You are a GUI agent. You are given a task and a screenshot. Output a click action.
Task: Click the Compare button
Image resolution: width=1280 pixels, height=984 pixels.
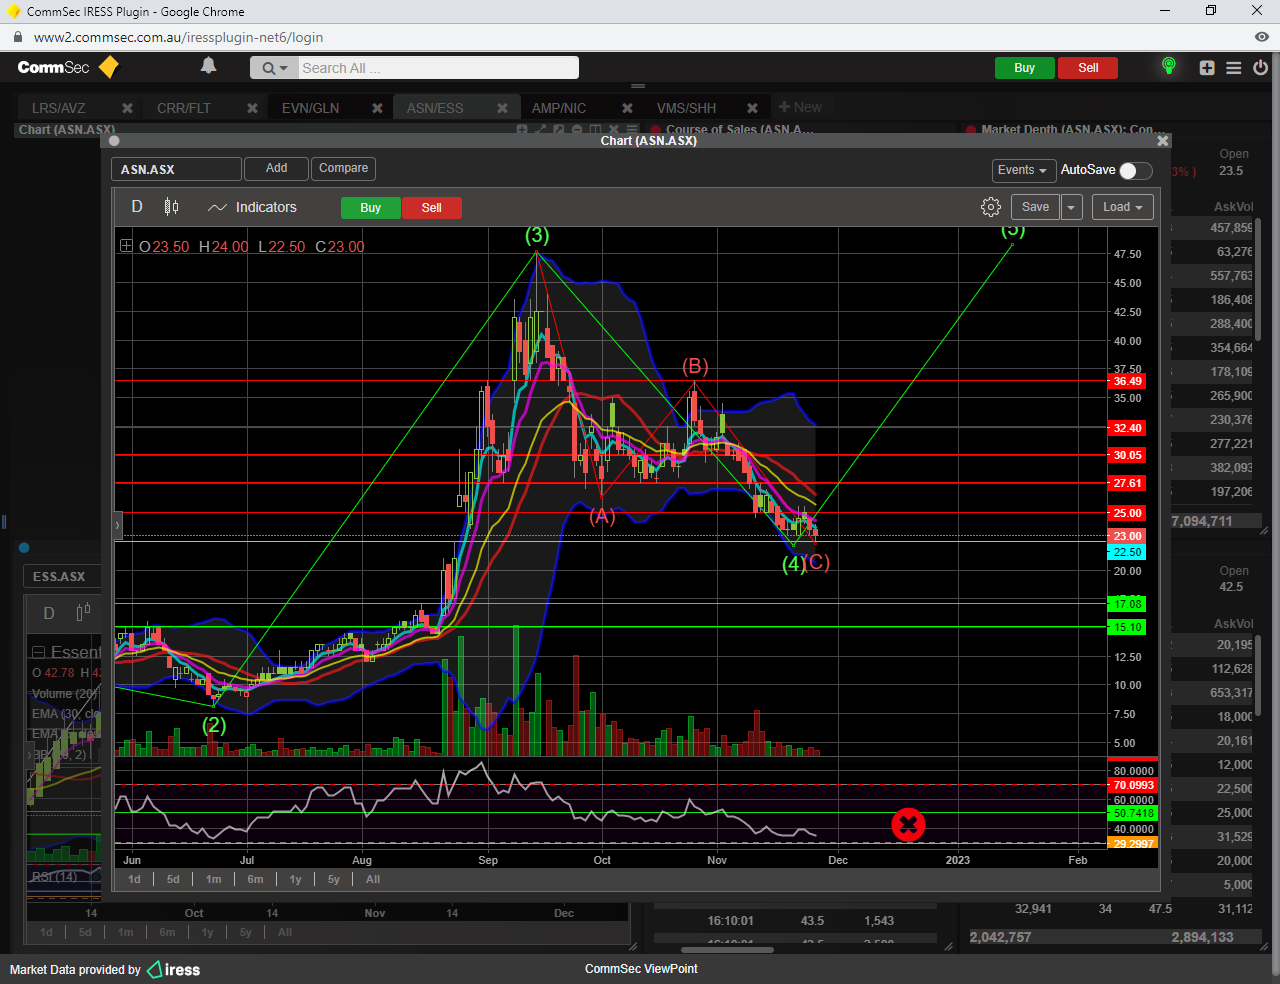pyautogui.click(x=343, y=168)
